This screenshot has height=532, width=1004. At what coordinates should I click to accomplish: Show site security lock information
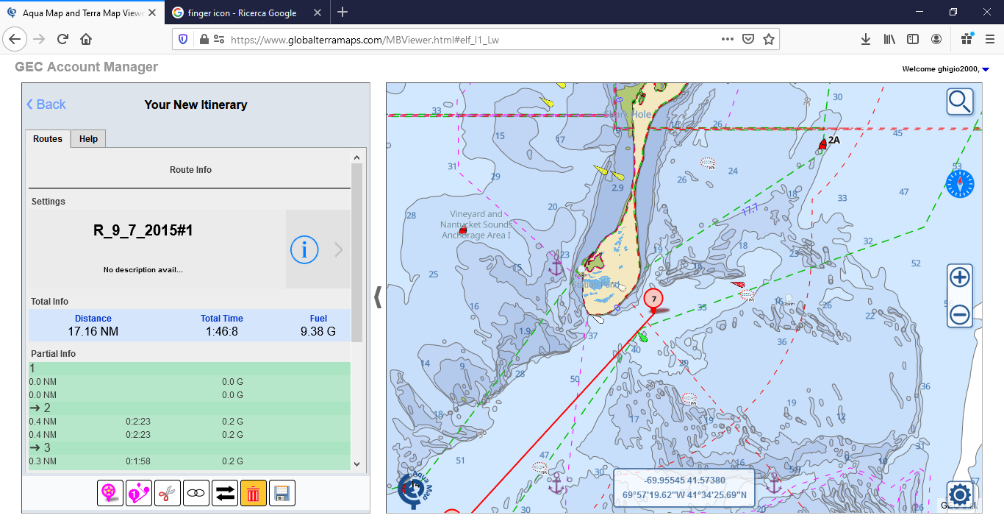coord(204,39)
